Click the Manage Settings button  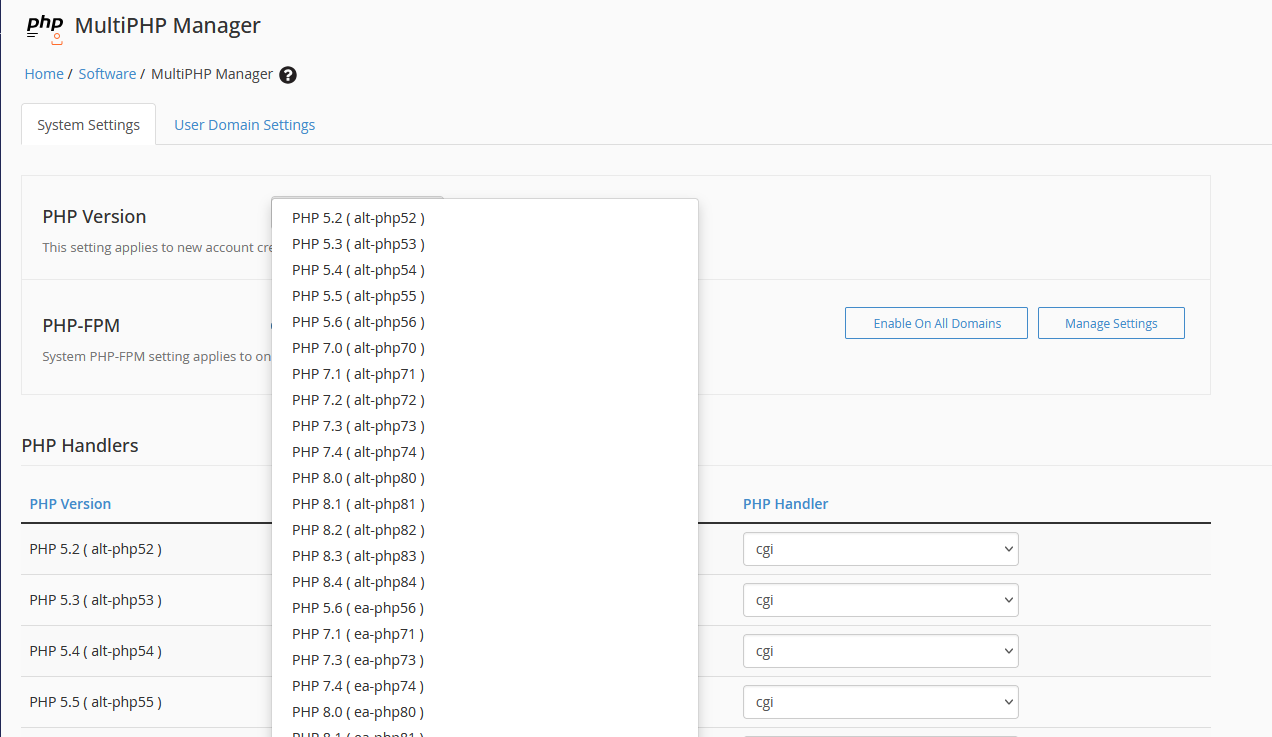pyautogui.click(x=1110, y=323)
